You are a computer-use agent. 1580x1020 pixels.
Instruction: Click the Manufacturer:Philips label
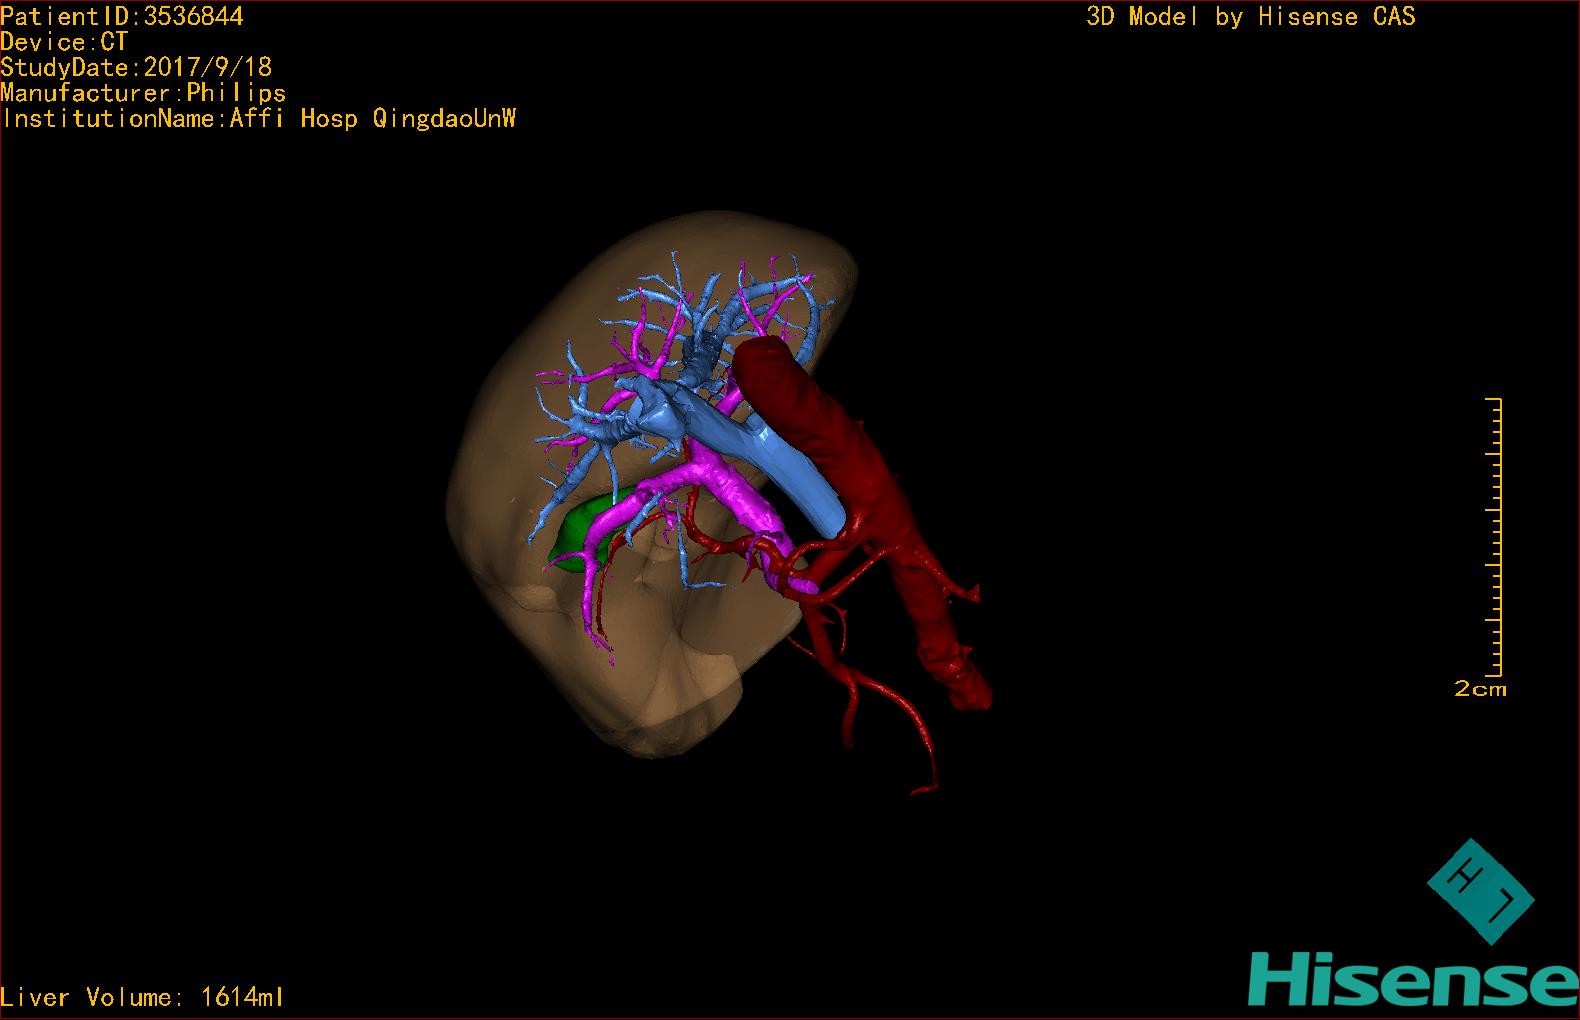pyautogui.click(x=143, y=94)
